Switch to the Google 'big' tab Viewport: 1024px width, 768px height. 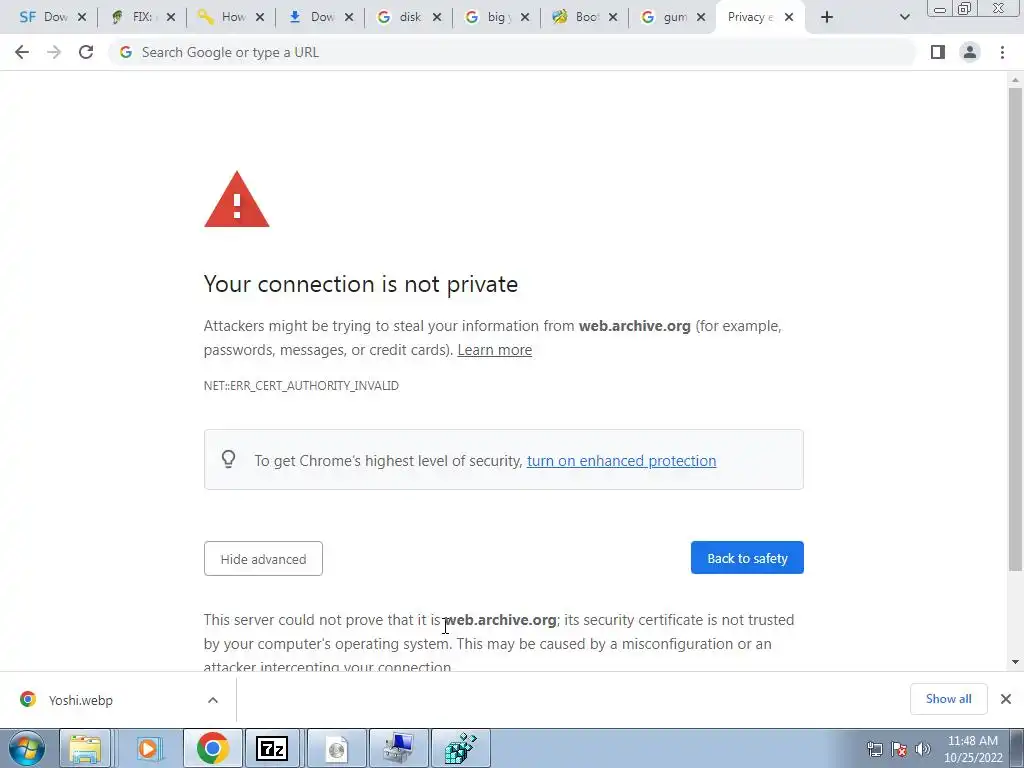coord(495,17)
